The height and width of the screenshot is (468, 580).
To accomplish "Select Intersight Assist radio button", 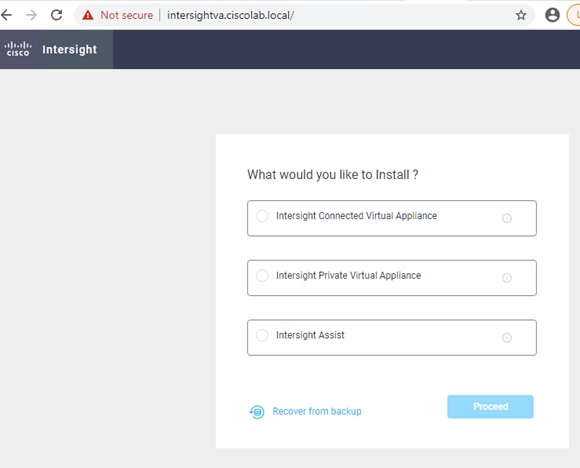I will tap(262, 335).
